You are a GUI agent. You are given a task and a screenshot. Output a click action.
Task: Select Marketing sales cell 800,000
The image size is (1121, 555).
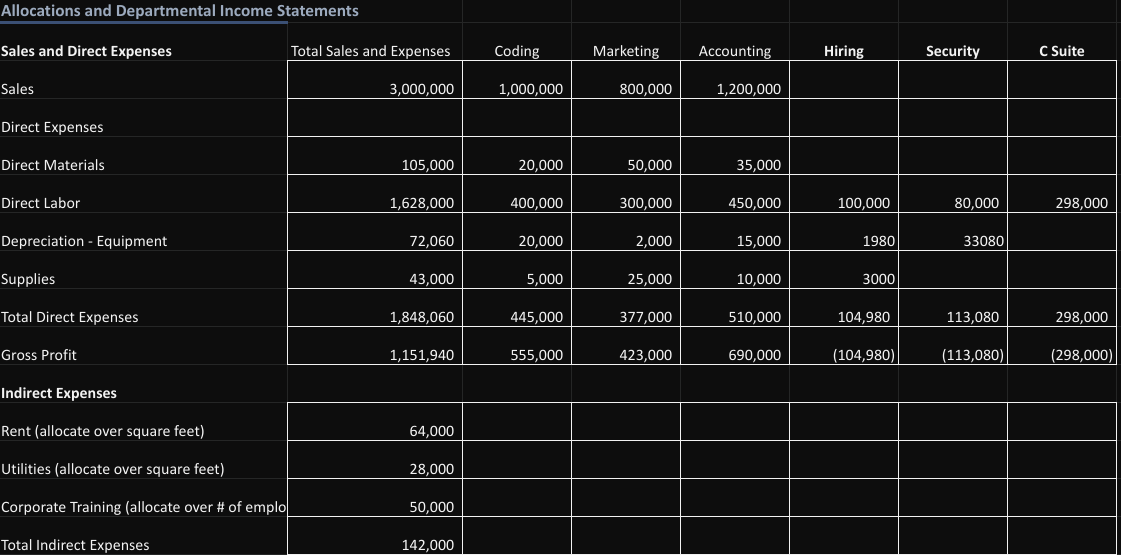coord(626,80)
